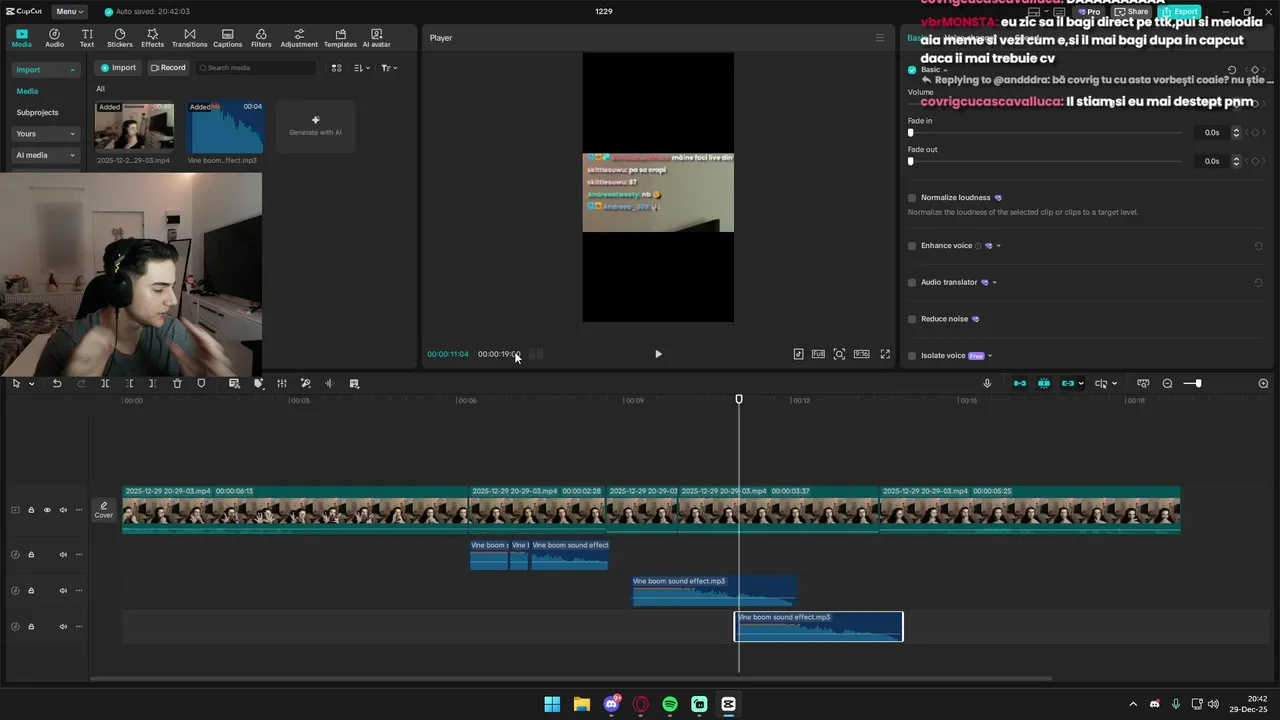Click the player ratio icon

(861, 354)
